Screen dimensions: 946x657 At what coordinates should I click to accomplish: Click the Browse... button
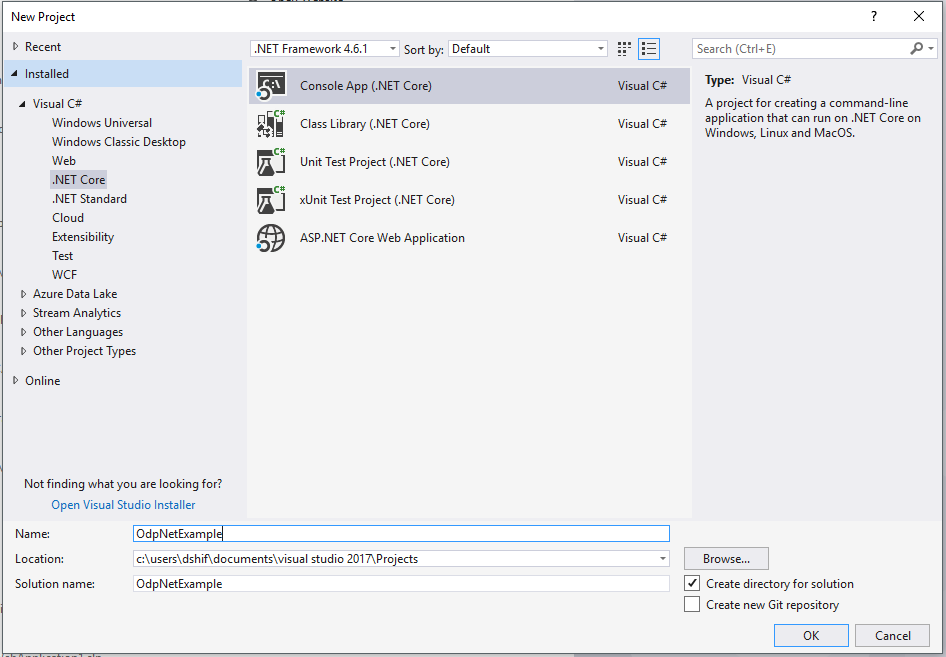click(x=726, y=559)
